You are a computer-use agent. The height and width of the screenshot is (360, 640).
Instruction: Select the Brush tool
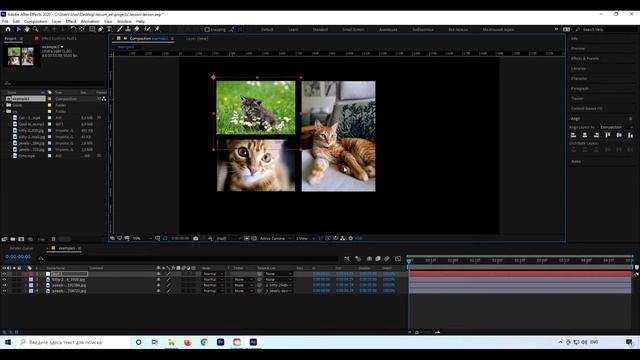(120, 29)
